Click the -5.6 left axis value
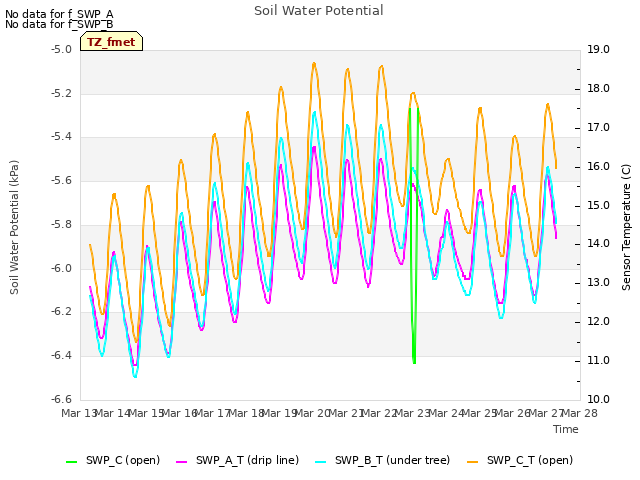 [x=61, y=180]
